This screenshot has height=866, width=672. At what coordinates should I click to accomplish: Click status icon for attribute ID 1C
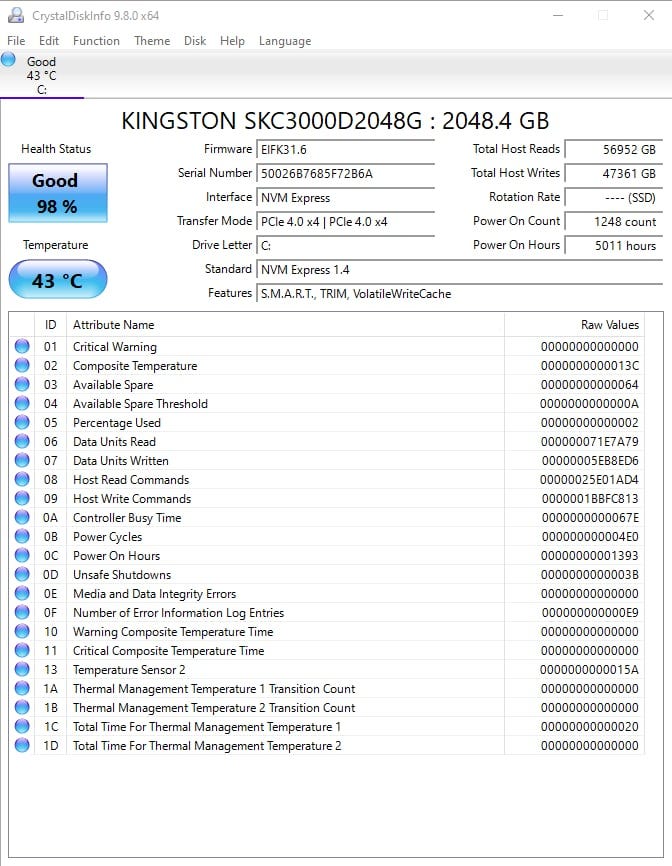pyautogui.click(x=22, y=726)
